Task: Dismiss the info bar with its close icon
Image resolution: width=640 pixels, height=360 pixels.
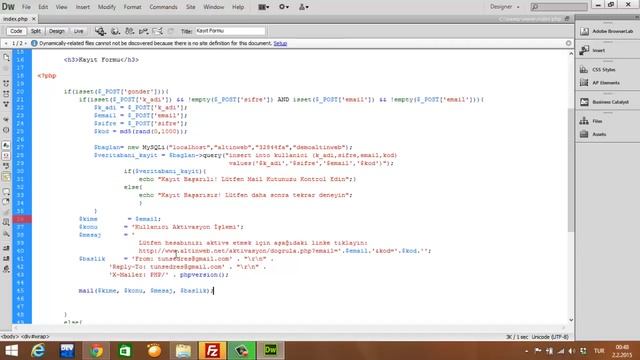Action: [568, 43]
